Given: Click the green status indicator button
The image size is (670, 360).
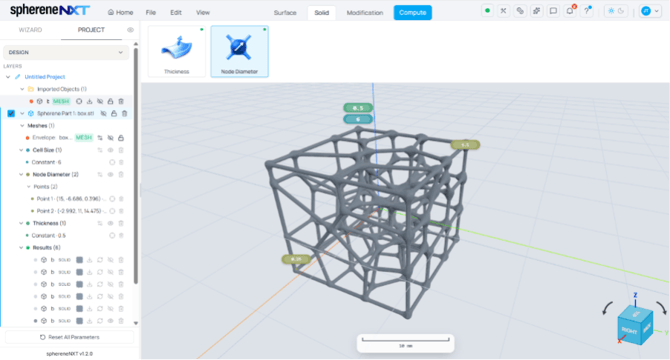Looking at the screenshot, I should coord(487,11).
